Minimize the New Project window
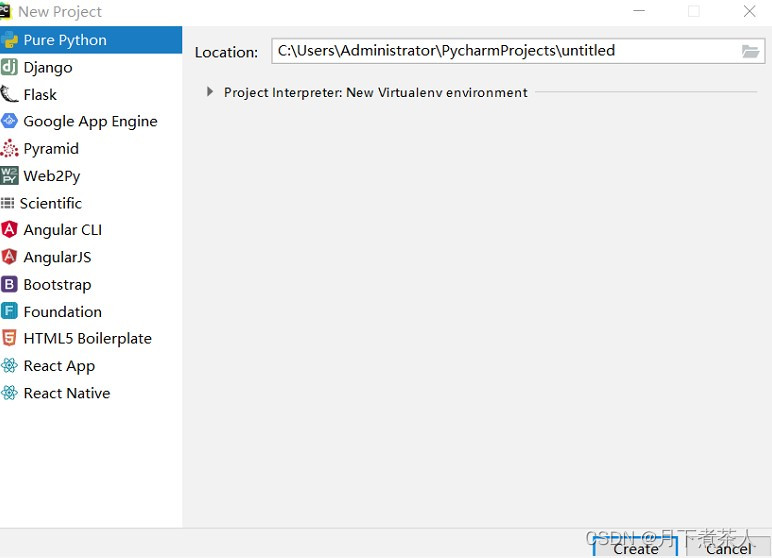The width and height of the screenshot is (772, 558). click(639, 11)
